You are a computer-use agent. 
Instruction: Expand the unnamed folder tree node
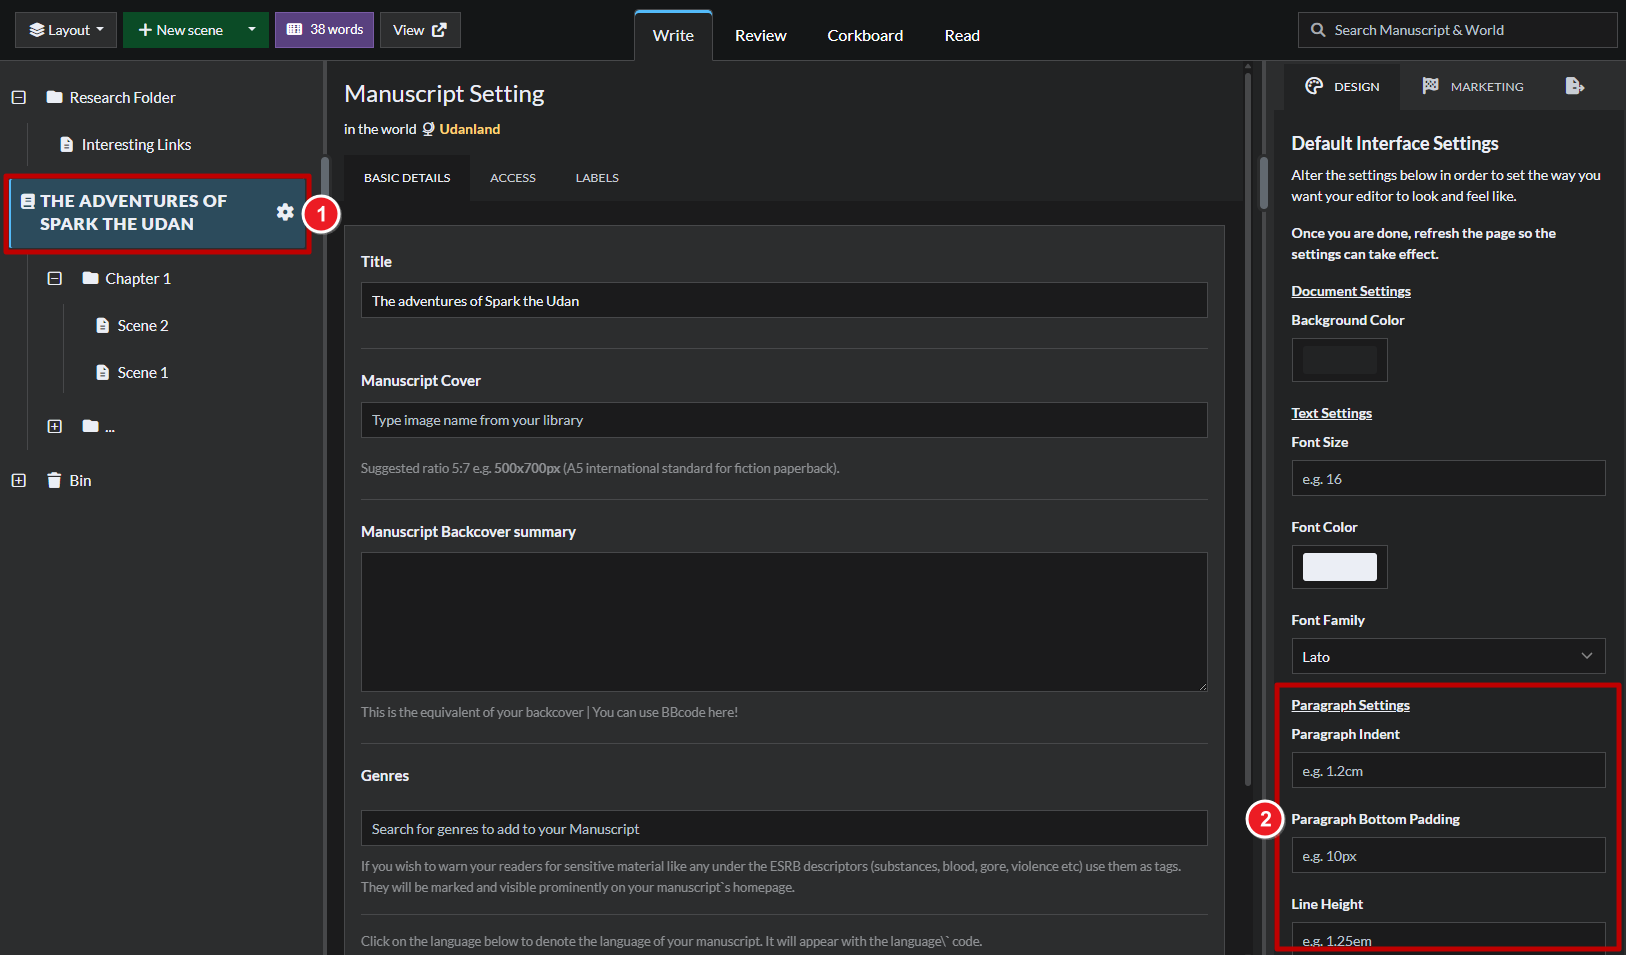tap(55, 426)
